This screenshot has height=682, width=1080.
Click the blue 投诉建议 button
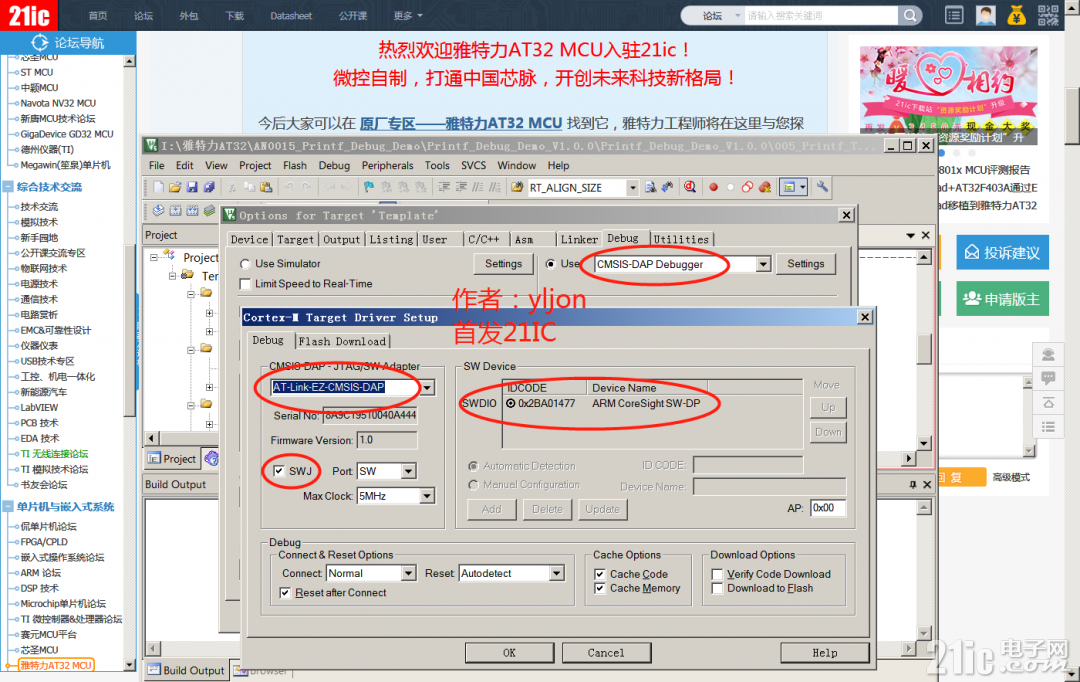point(1002,253)
